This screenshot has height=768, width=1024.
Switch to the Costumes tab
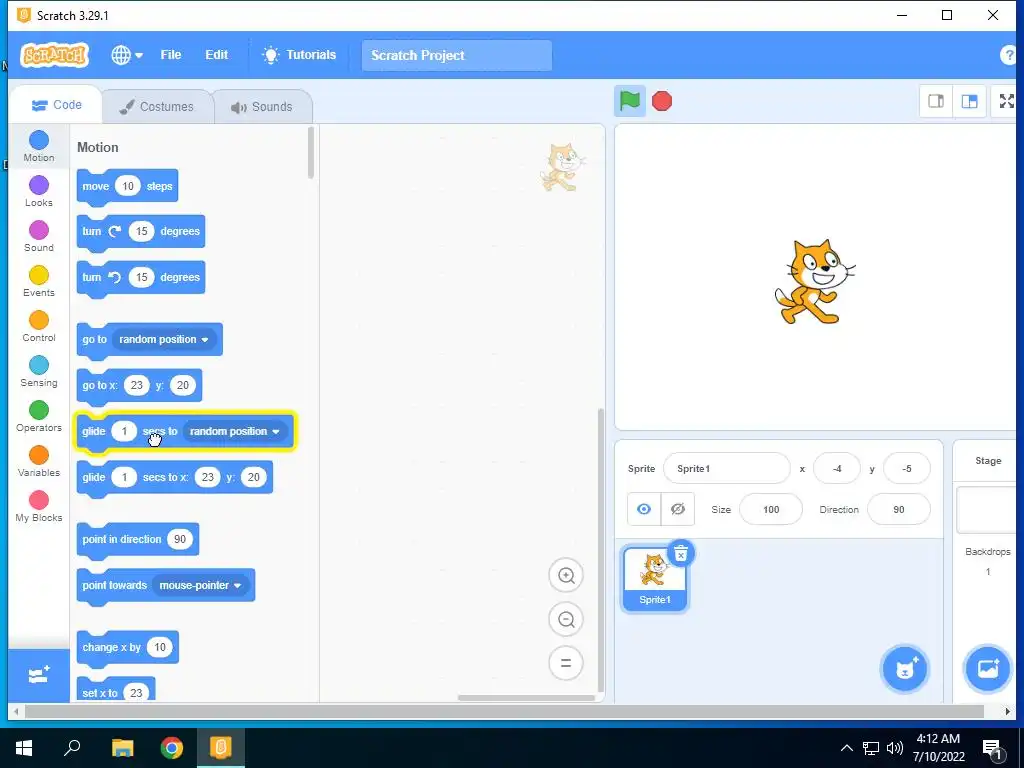coord(157,106)
